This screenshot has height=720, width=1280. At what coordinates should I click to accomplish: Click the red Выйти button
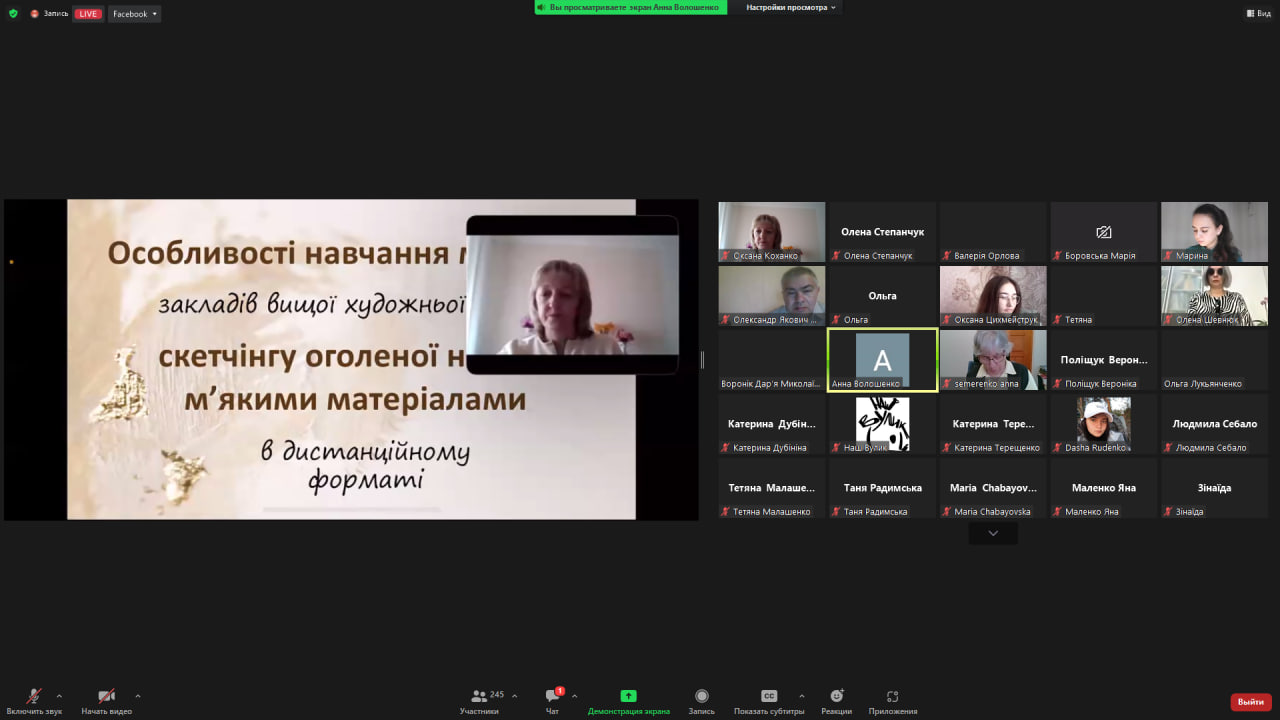tap(1250, 701)
